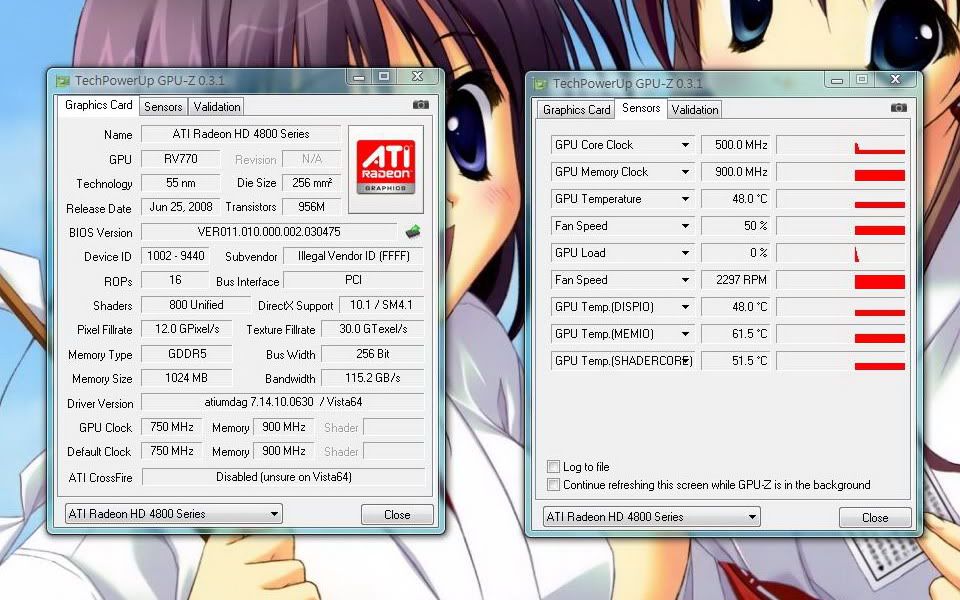Click the camera screenshot icon in the Sensors window
Screen dimensions: 960x600
tap(899, 108)
